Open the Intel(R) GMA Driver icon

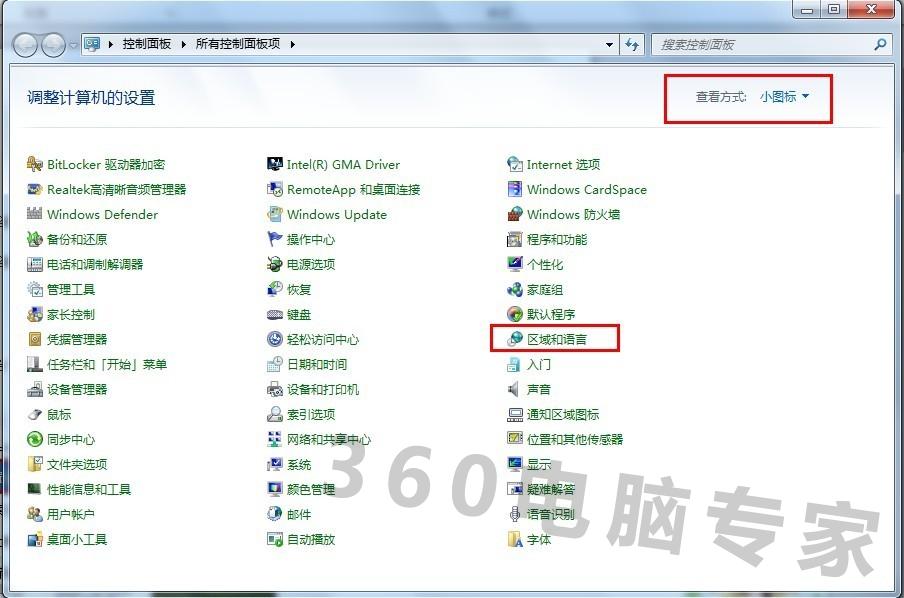[x=275, y=164]
